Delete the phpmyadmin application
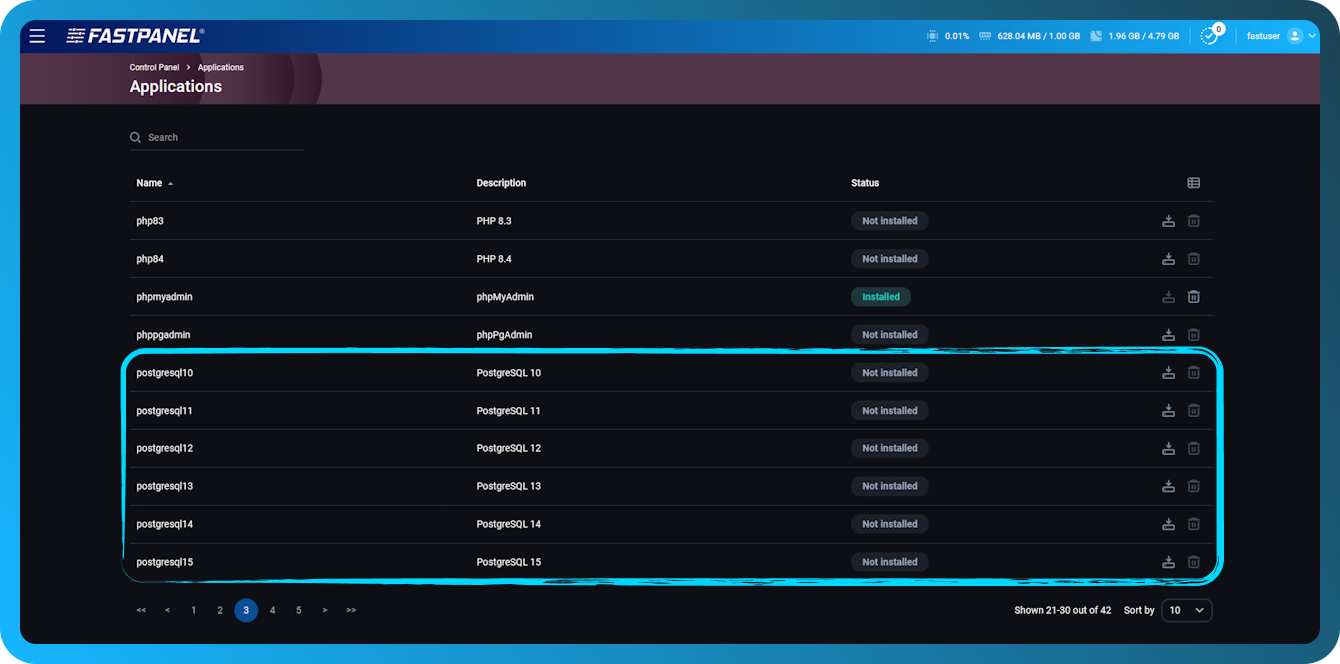This screenshot has width=1340, height=664. click(x=1193, y=296)
